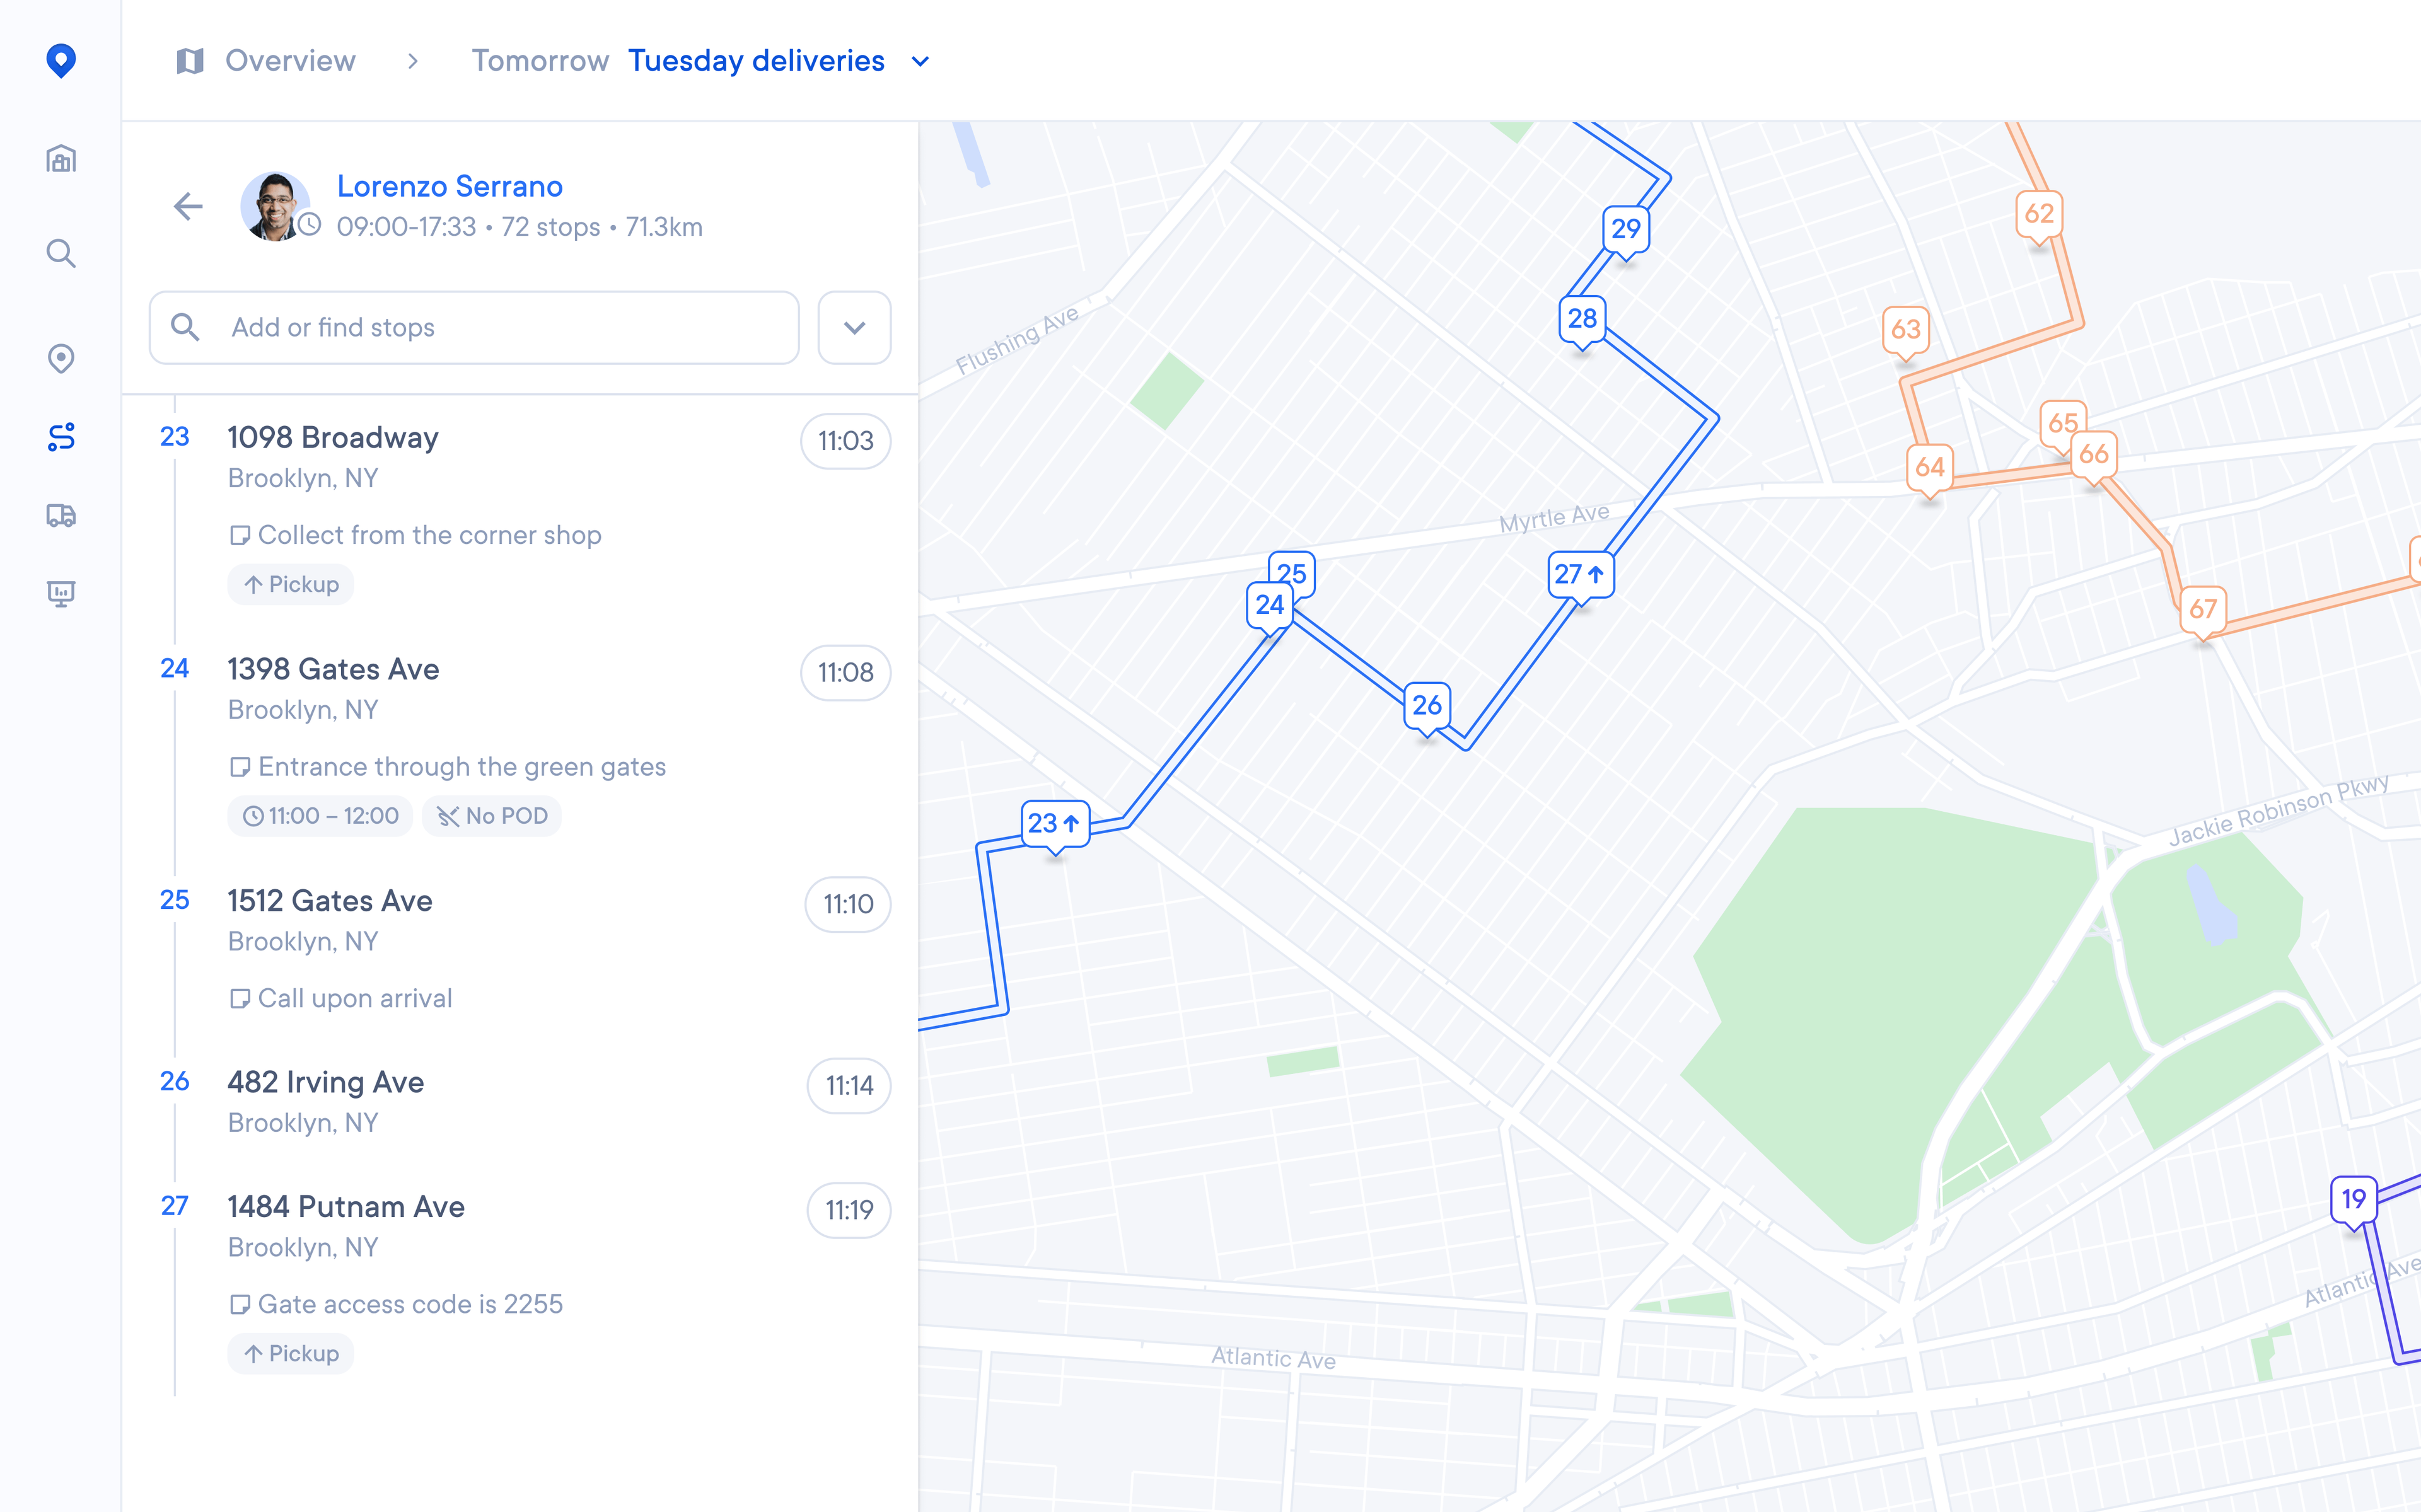
Task: Click the 11:10 arrival time pill
Action: click(848, 905)
